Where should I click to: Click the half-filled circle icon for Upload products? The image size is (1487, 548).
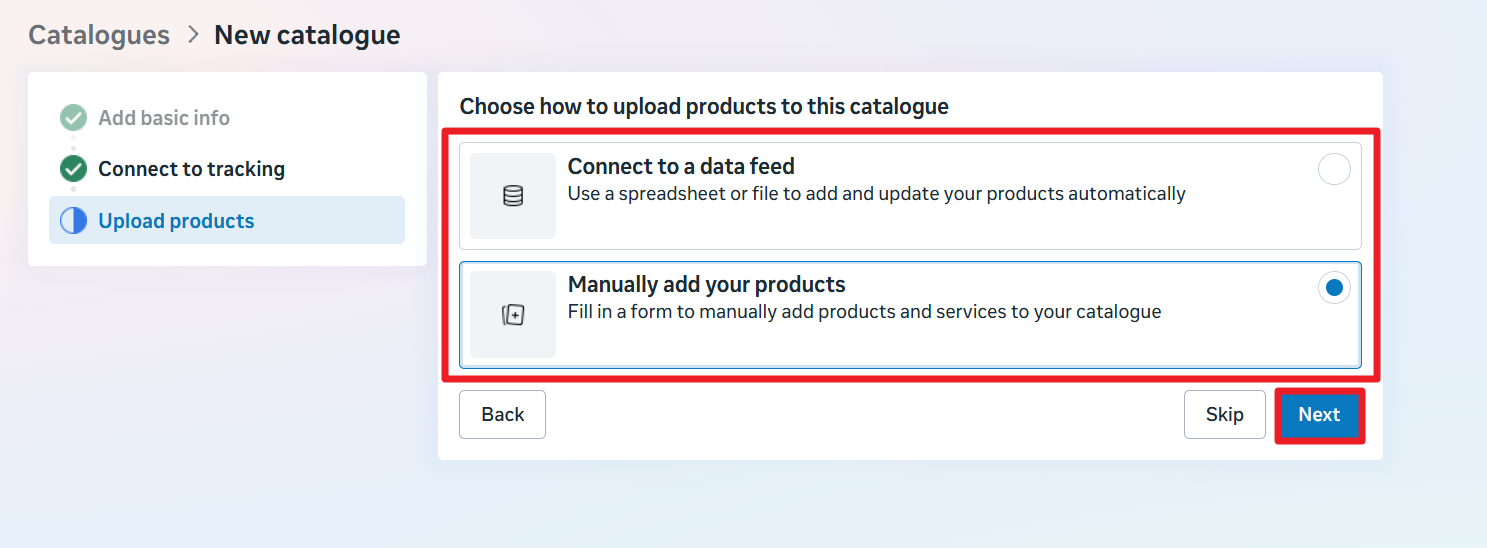73,221
